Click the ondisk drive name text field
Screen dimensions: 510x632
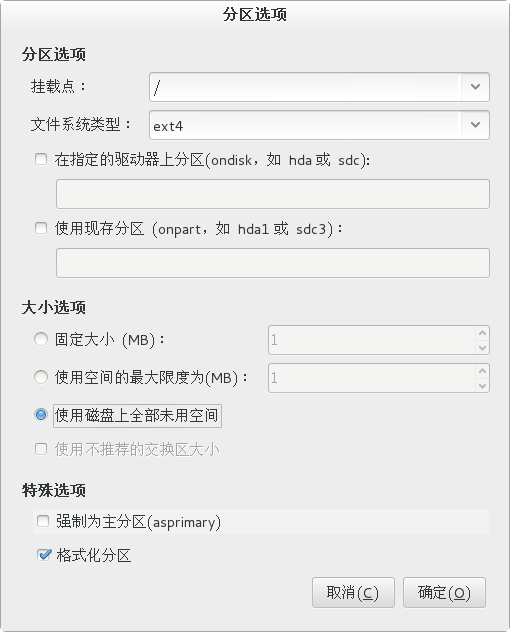coord(273,194)
